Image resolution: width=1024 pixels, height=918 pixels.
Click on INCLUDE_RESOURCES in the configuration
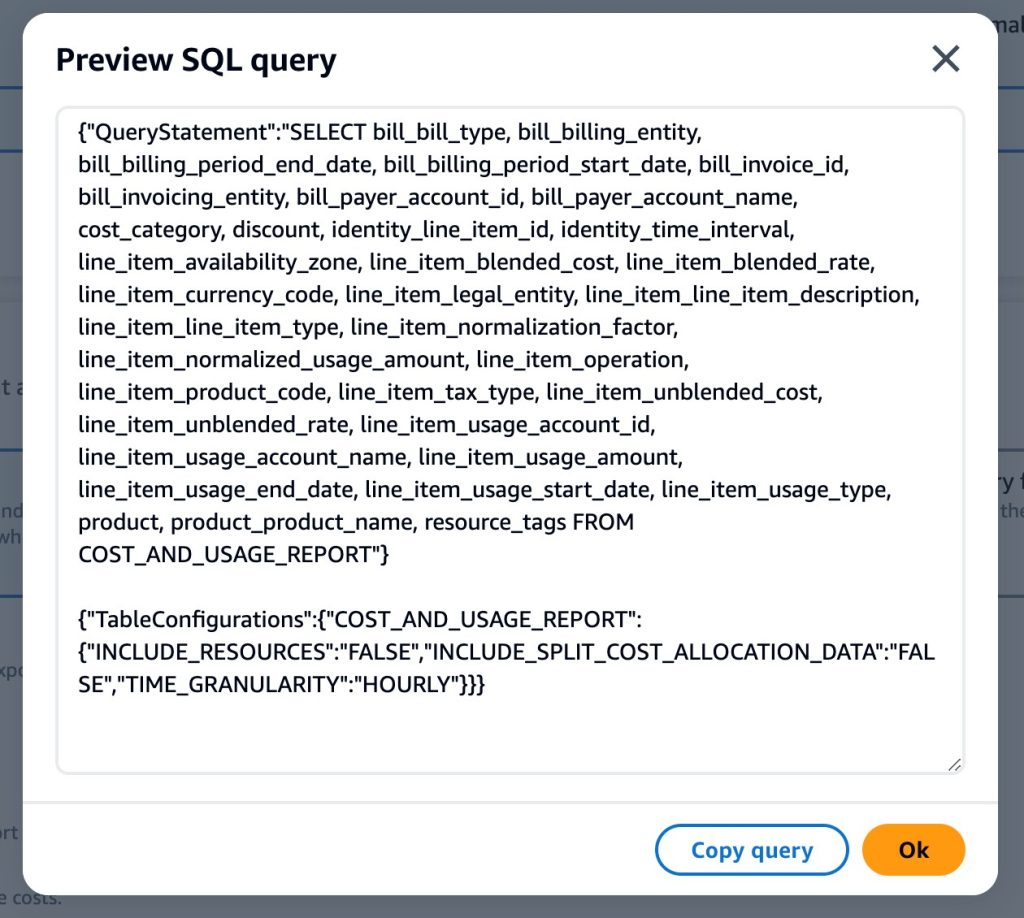207,652
